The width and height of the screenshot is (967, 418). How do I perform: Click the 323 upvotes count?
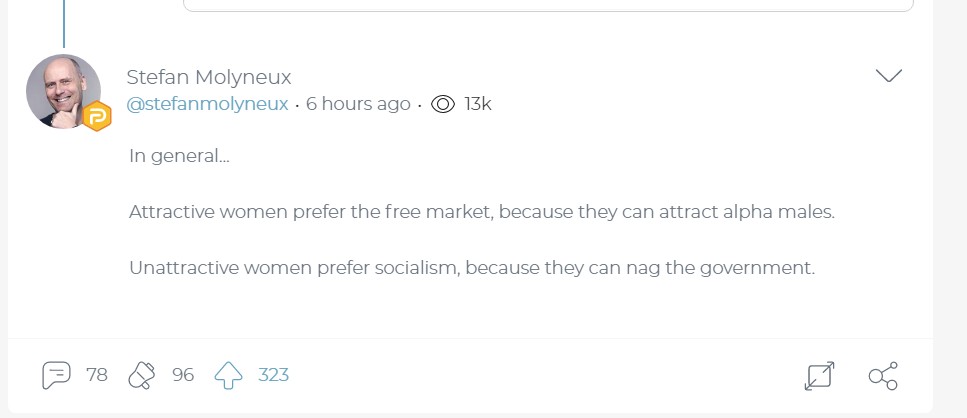pos(273,375)
